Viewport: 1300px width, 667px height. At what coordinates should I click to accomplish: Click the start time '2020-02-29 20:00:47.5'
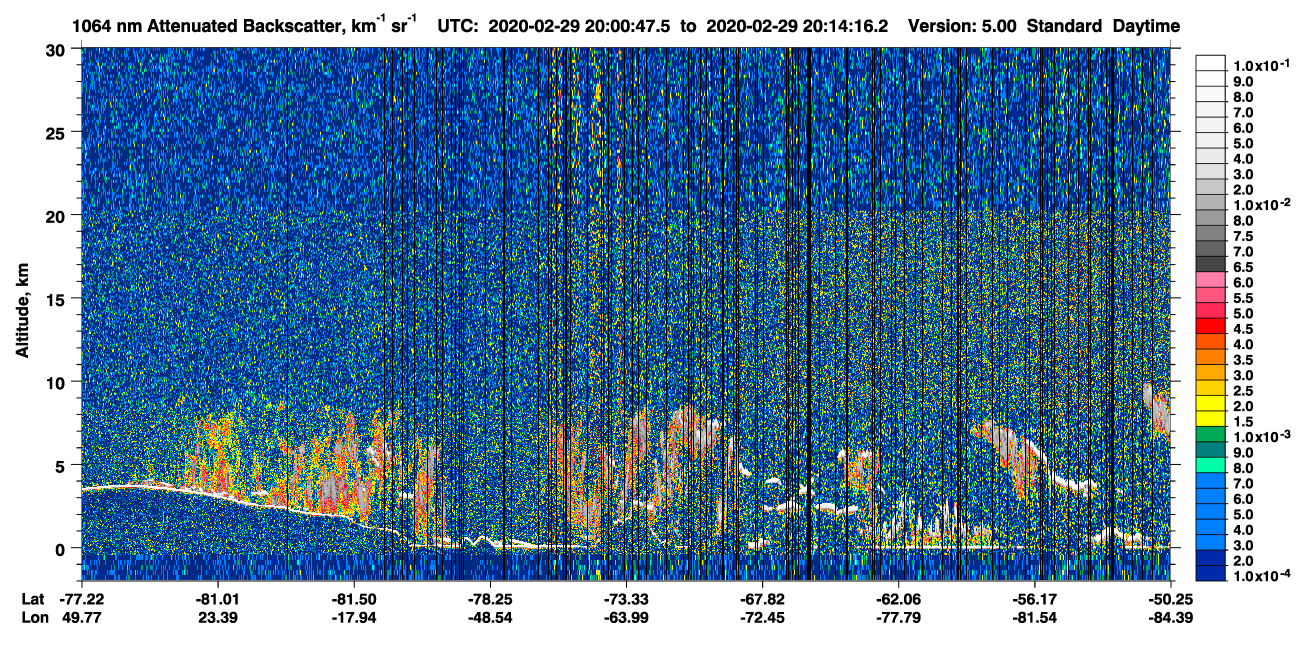click(580, 26)
